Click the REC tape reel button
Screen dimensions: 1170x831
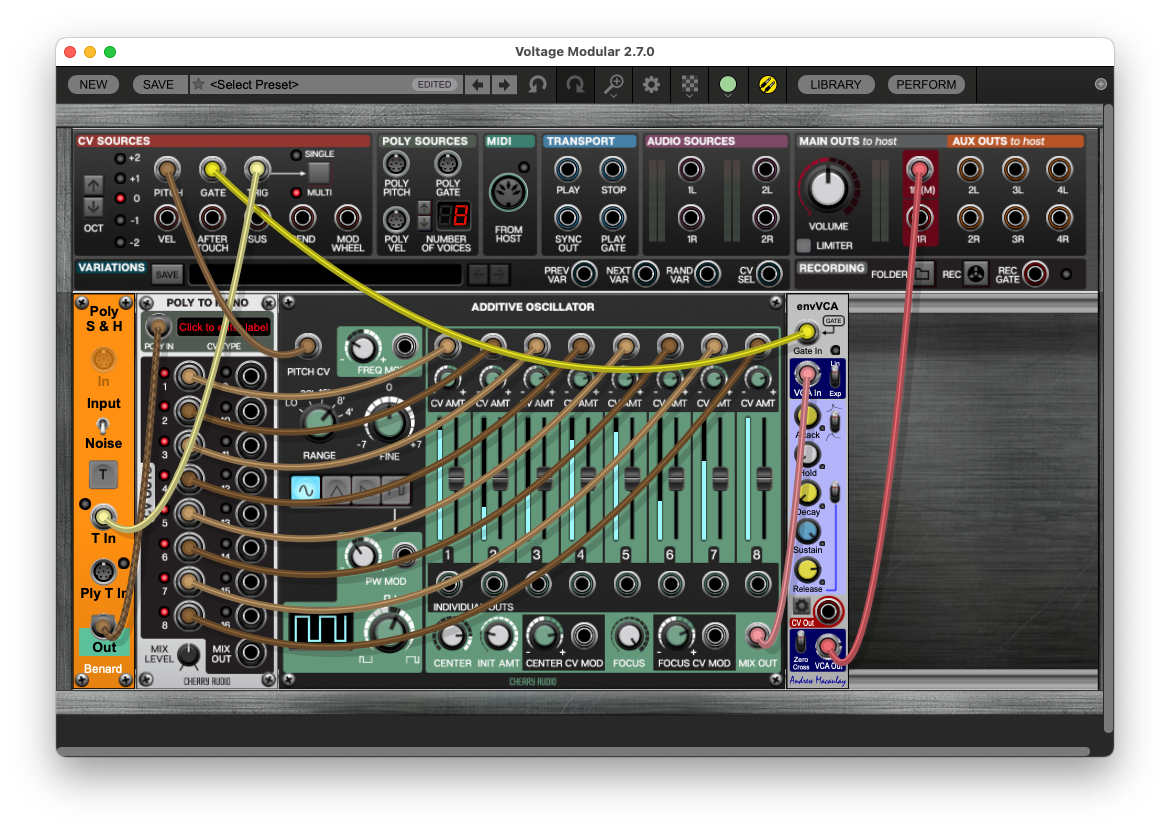pos(975,274)
